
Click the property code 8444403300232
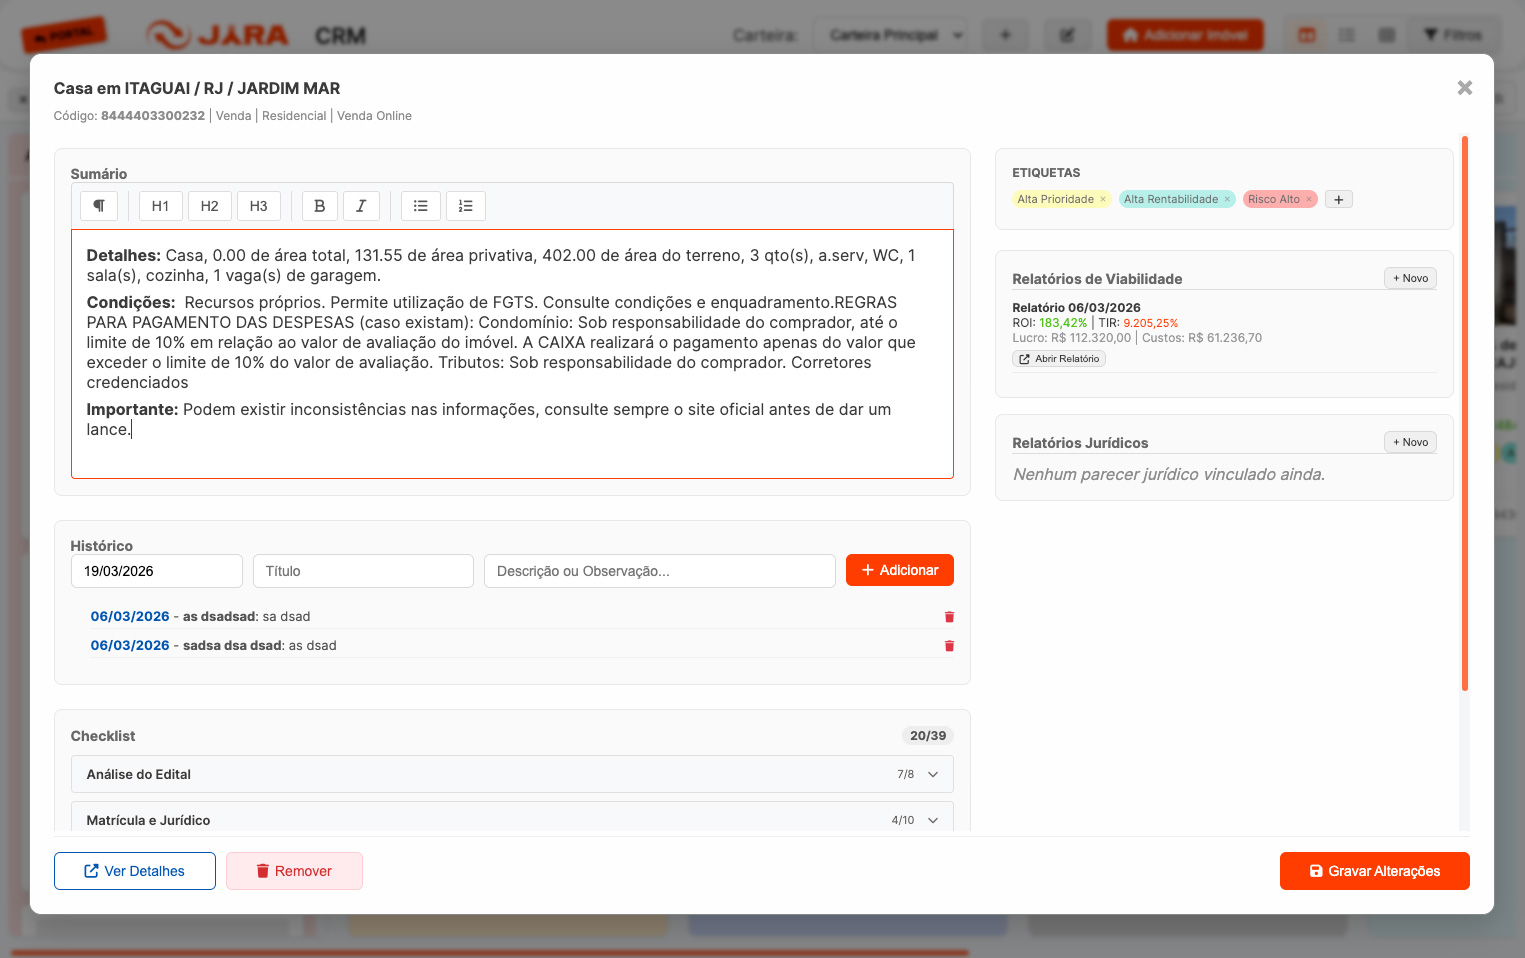click(x=153, y=116)
